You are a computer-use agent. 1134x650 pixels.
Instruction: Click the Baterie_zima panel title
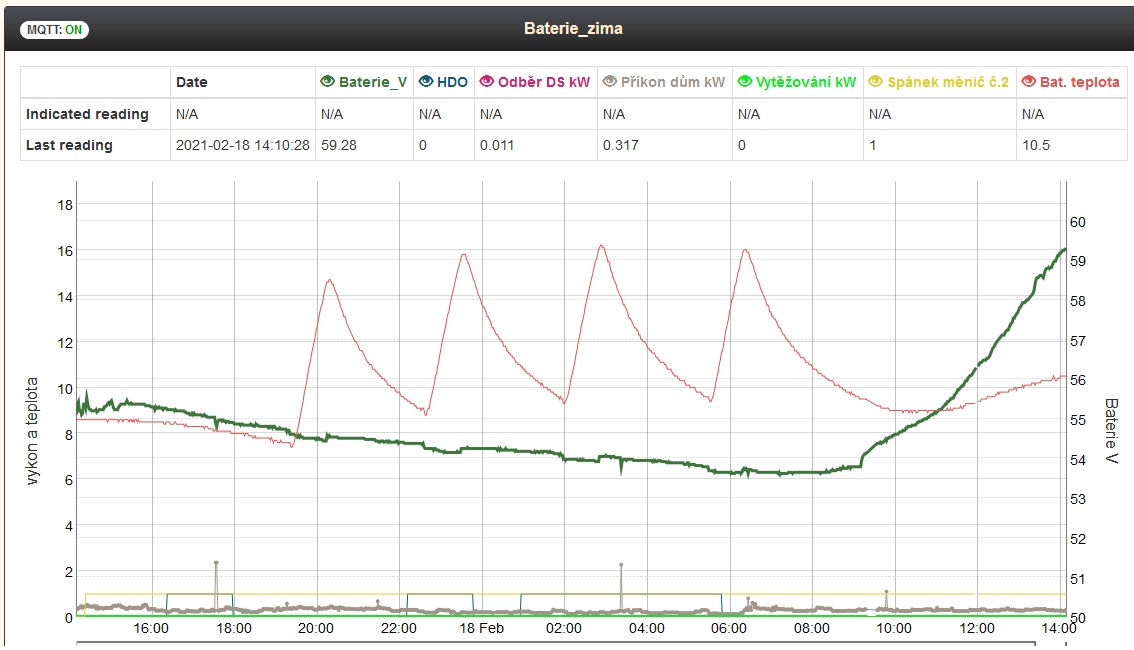573,29
